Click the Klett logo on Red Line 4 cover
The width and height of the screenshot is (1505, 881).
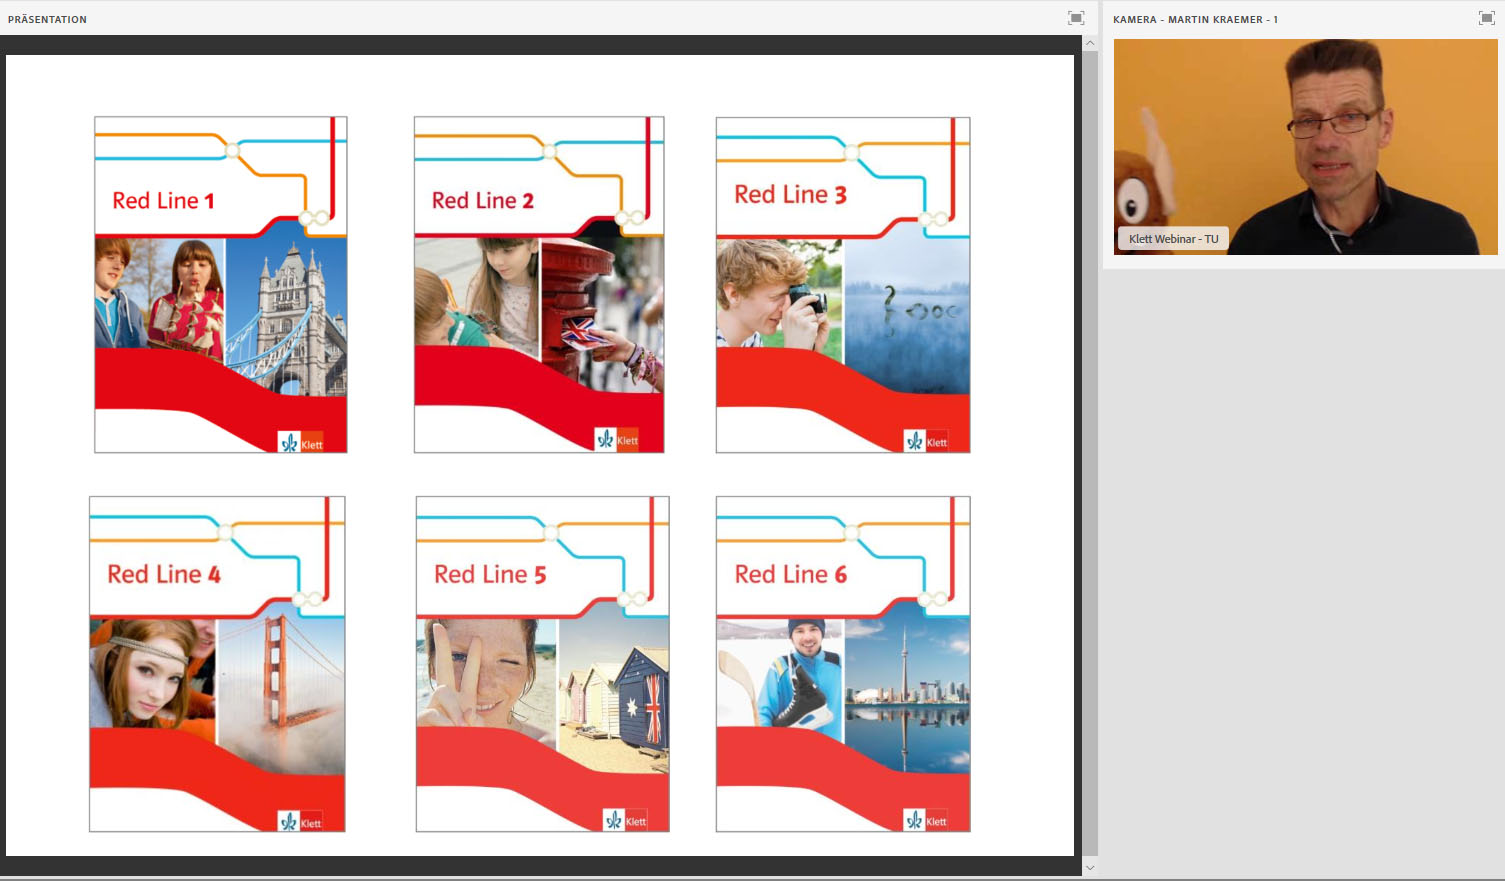(x=300, y=822)
